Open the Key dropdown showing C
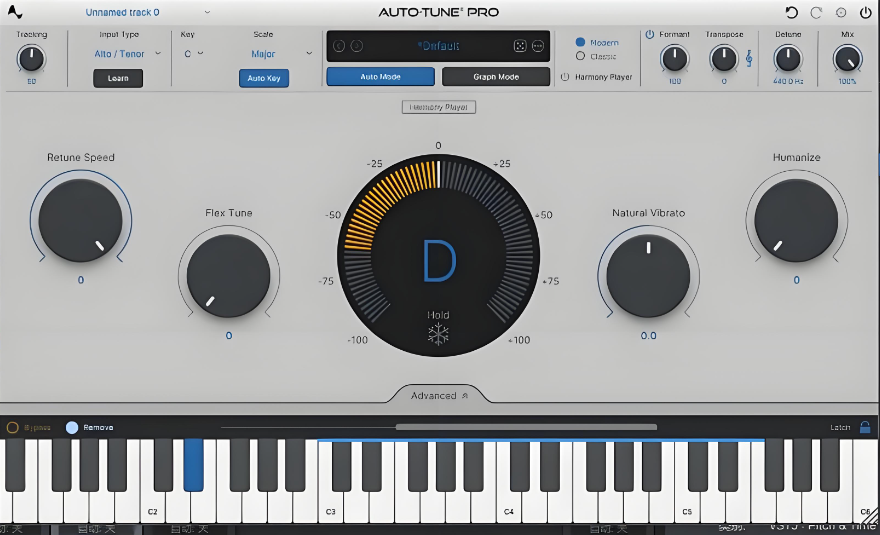The image size is (880, 535). (193, 54)
